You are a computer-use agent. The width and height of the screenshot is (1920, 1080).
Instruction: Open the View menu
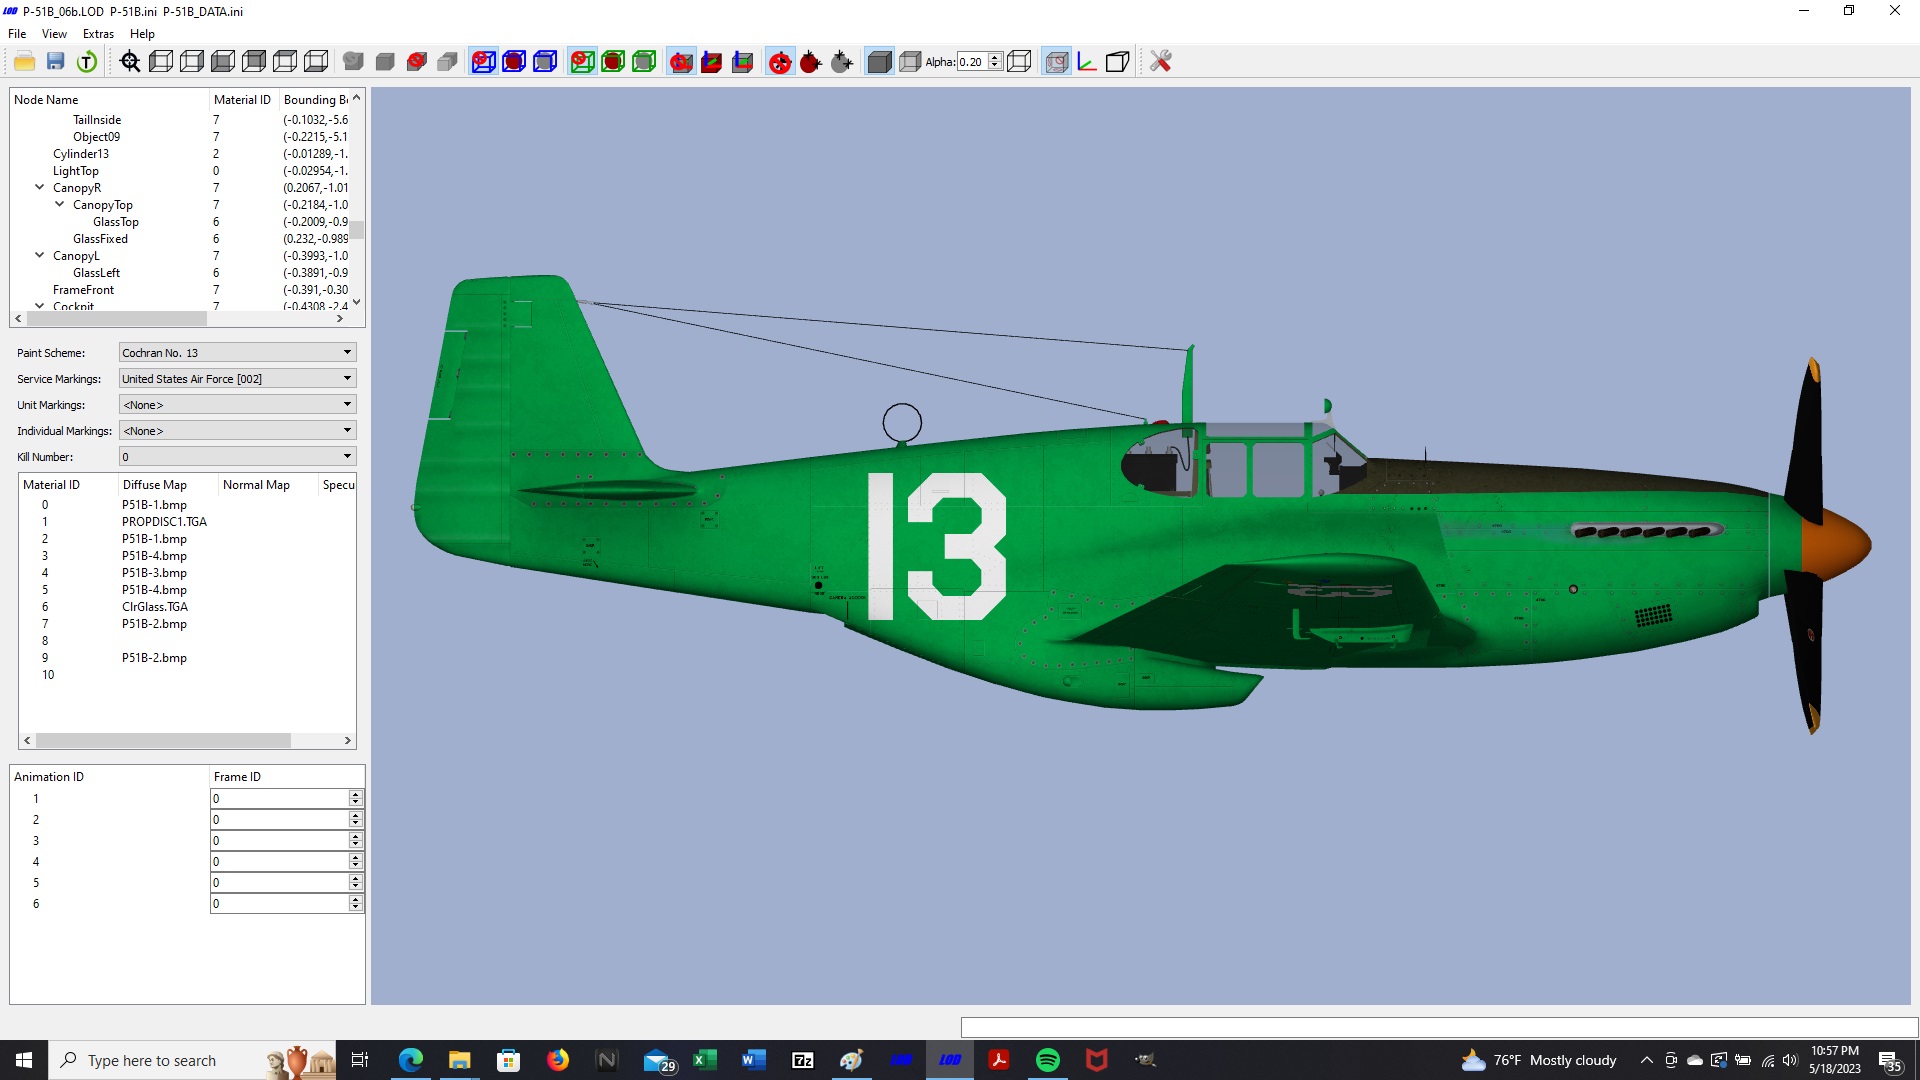54,34
